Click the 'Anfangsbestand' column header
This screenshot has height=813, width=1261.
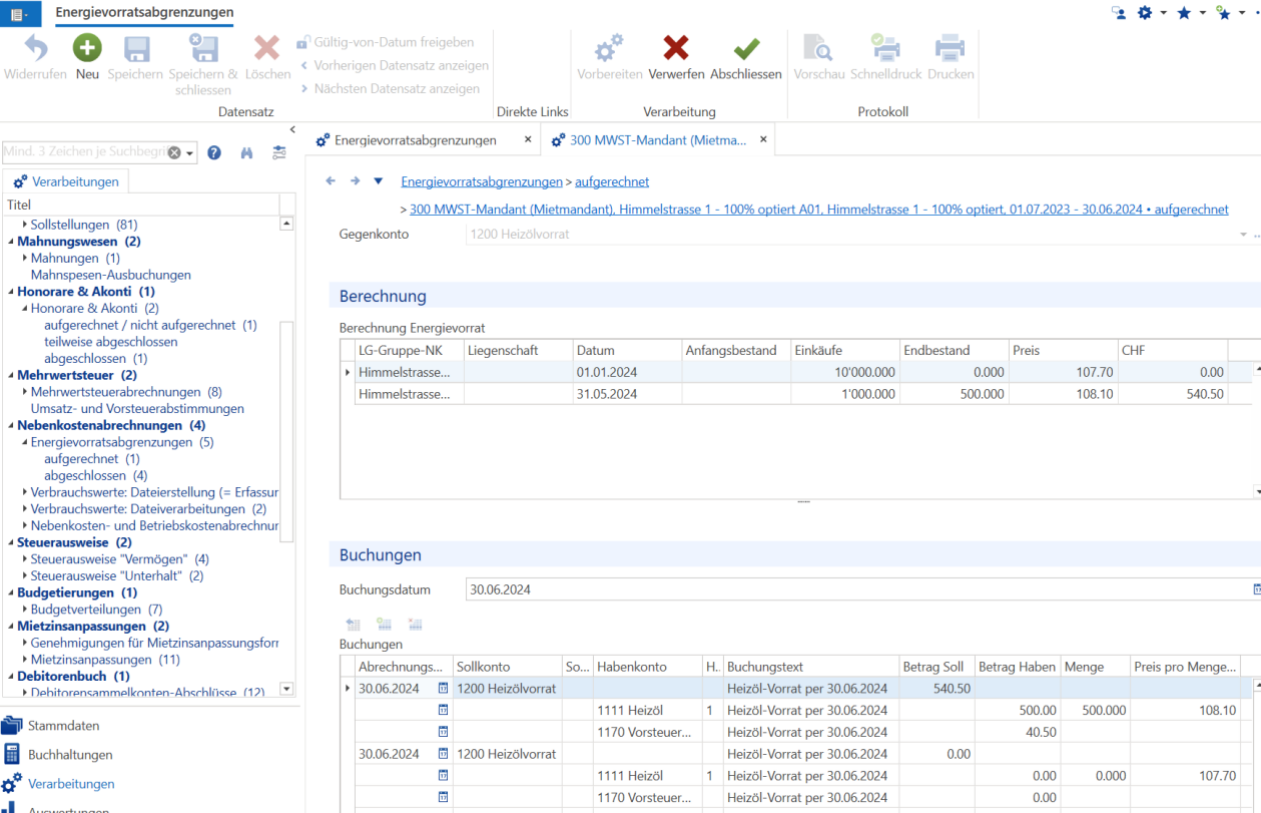[x=735, y=350]
